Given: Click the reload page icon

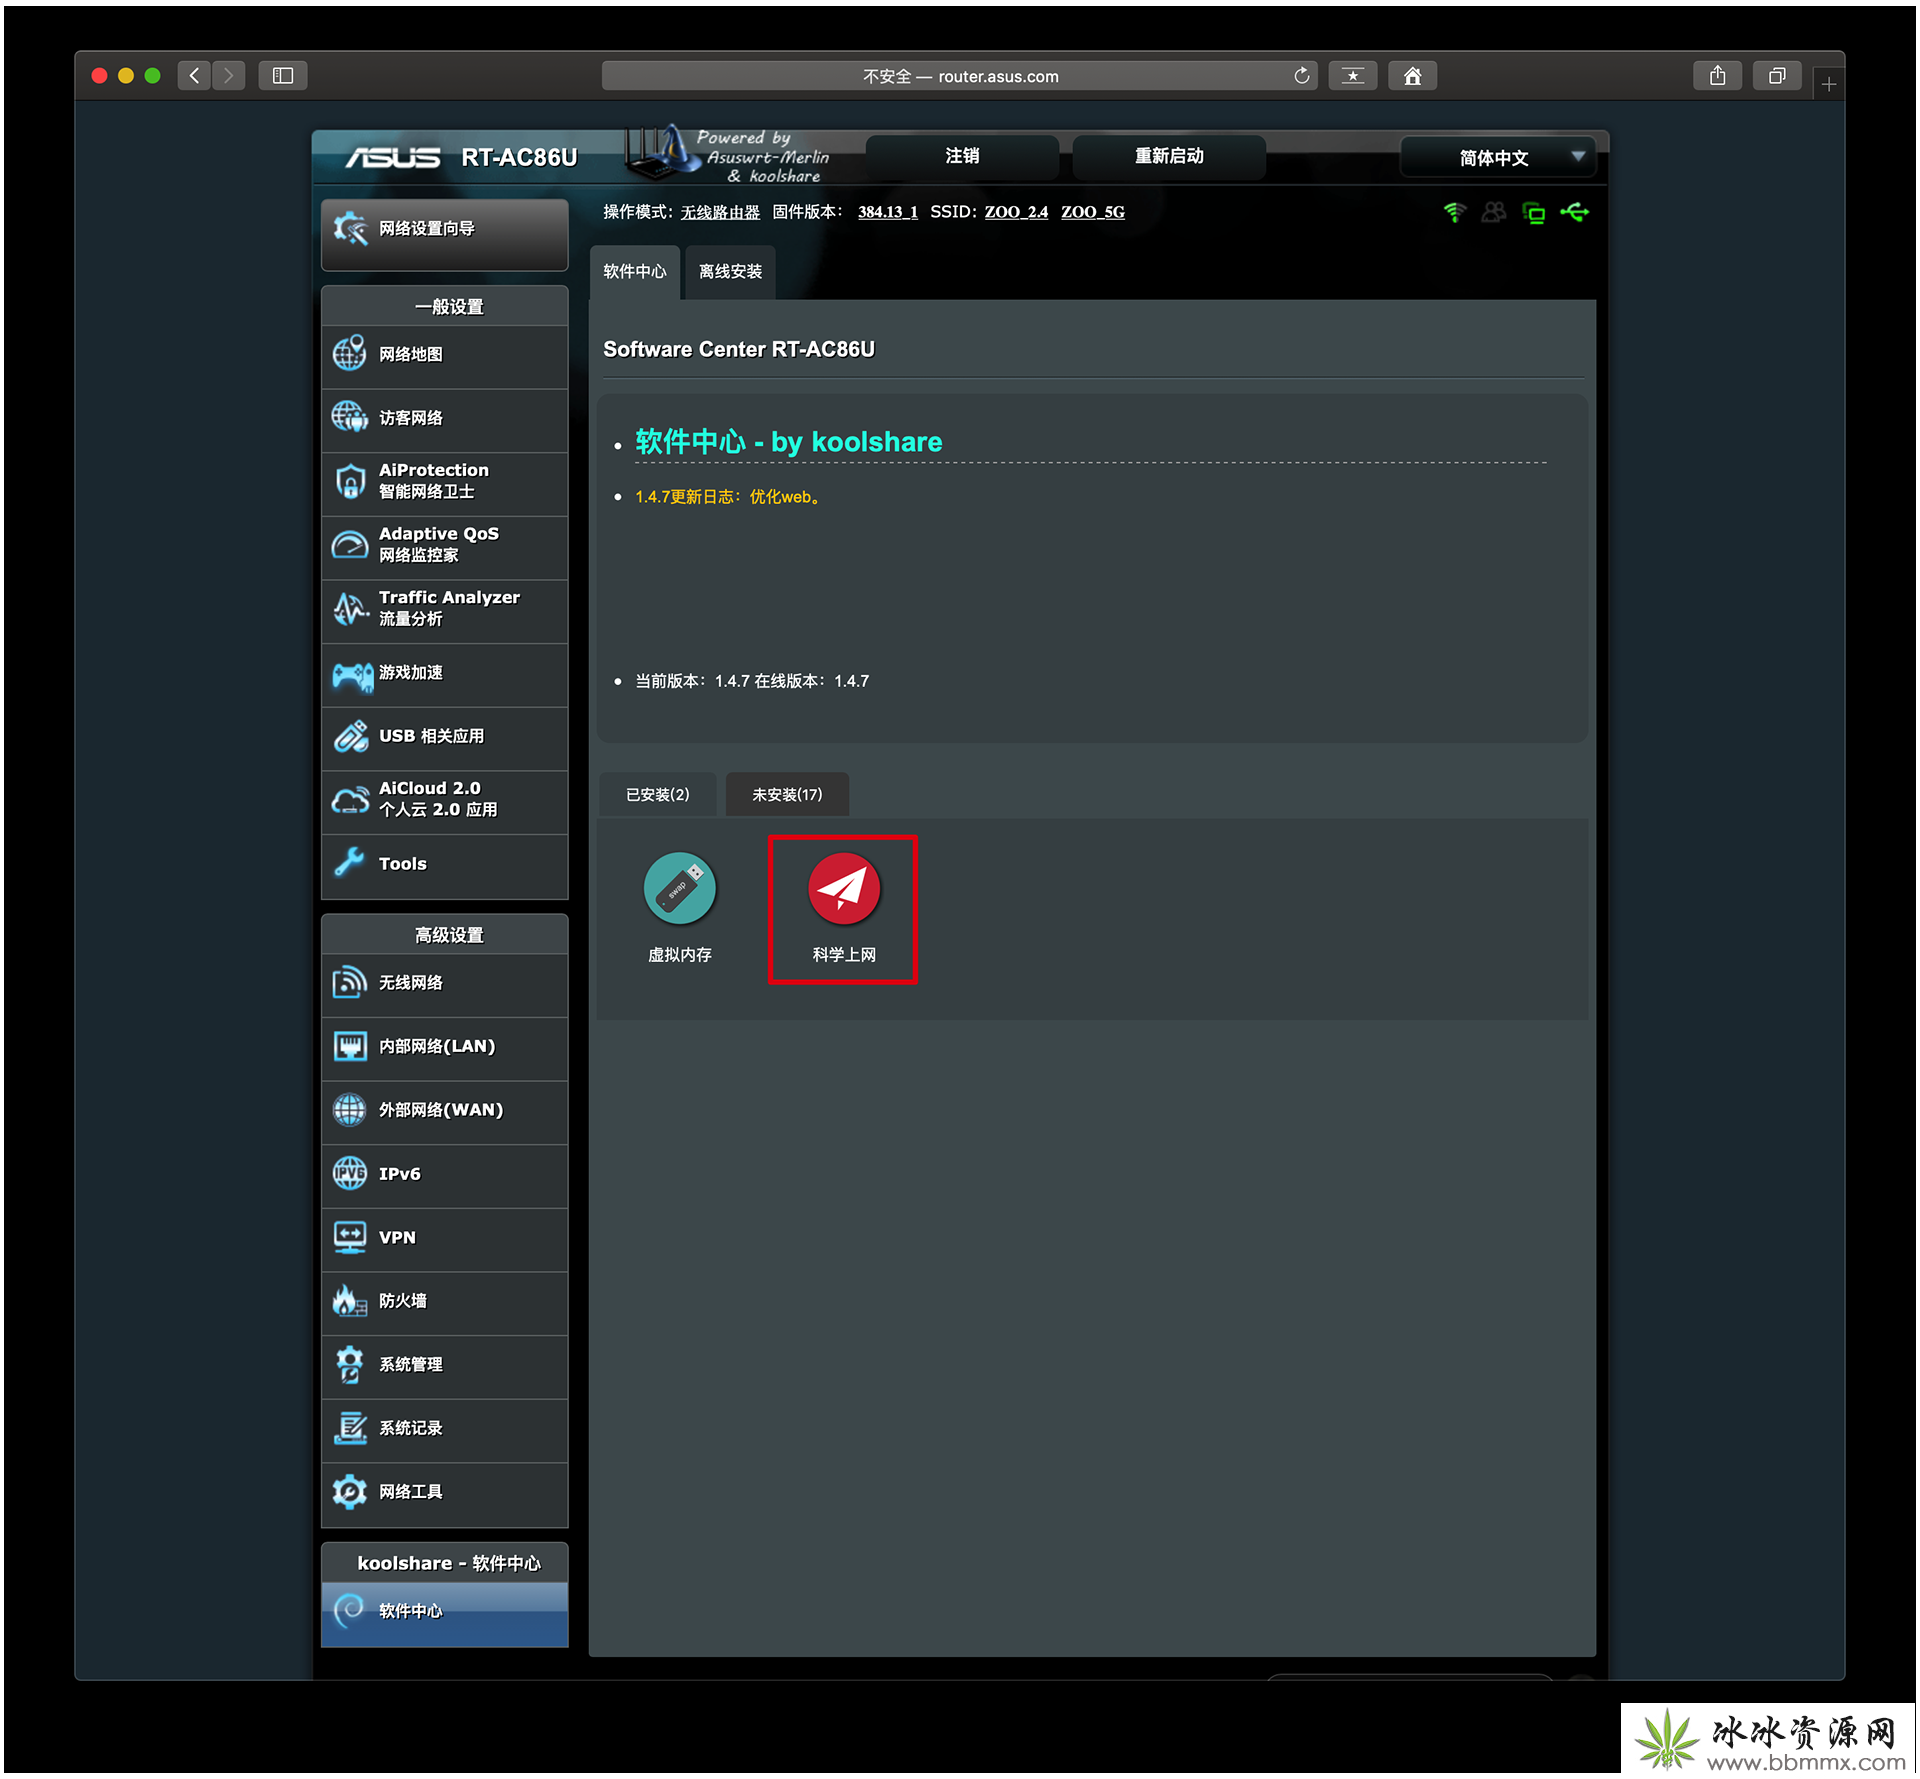Looking at the screenshot, I should coord(1301,76).
